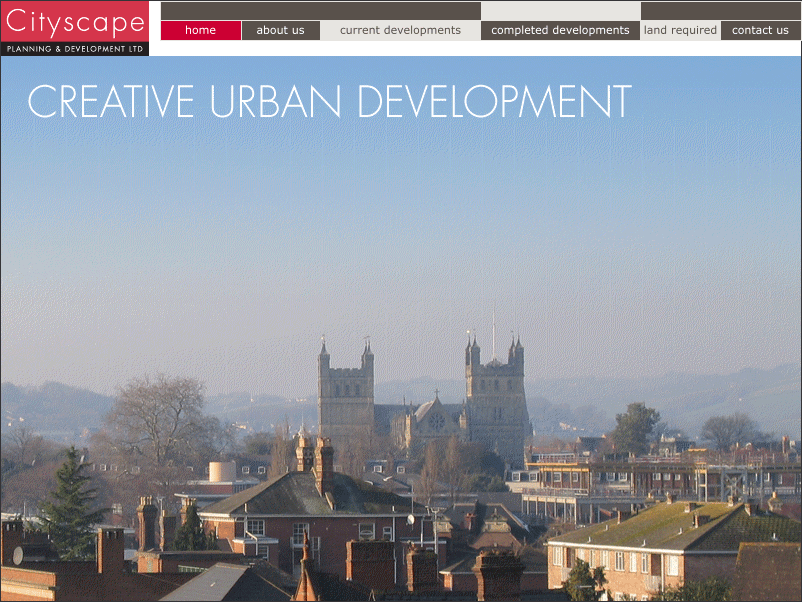Image resolution: width=802 pixels, height=602 pixels.
Task: Go to the about us page
Action: click(280, 30)
